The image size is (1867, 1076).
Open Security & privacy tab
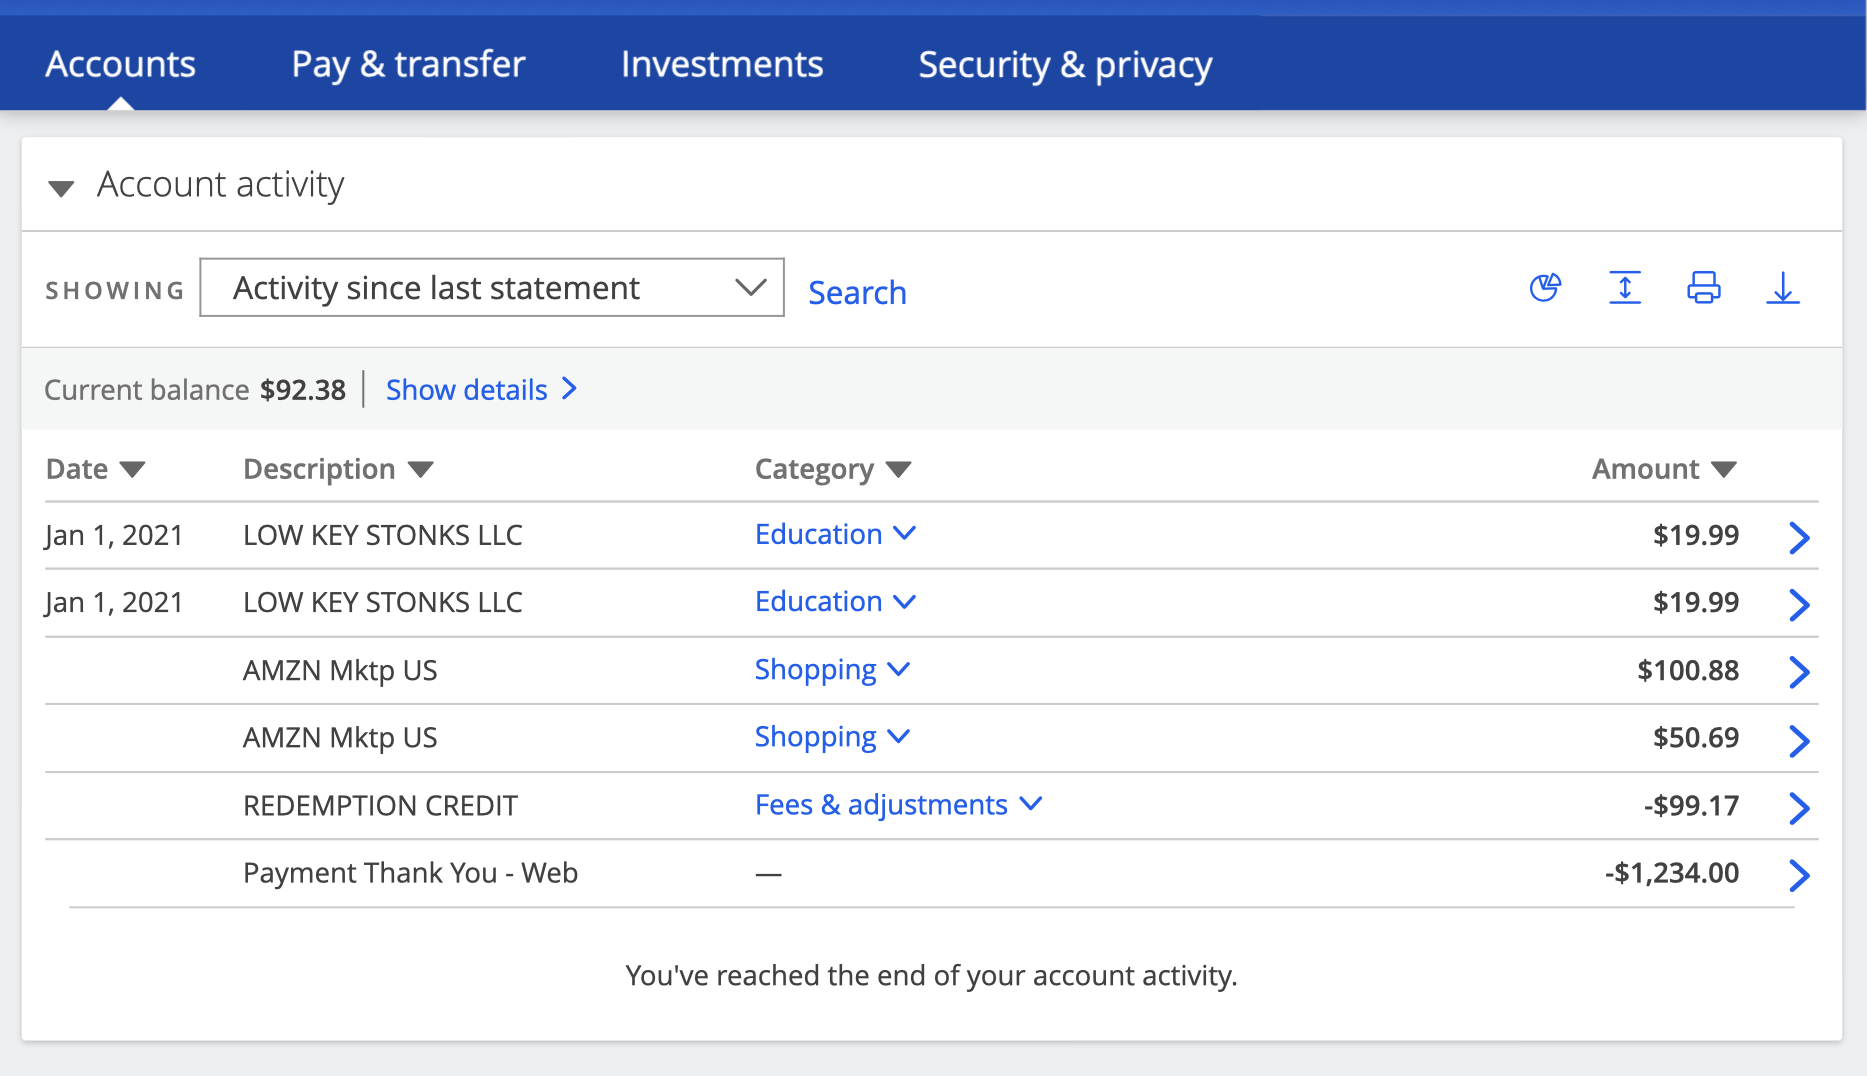1065,64
